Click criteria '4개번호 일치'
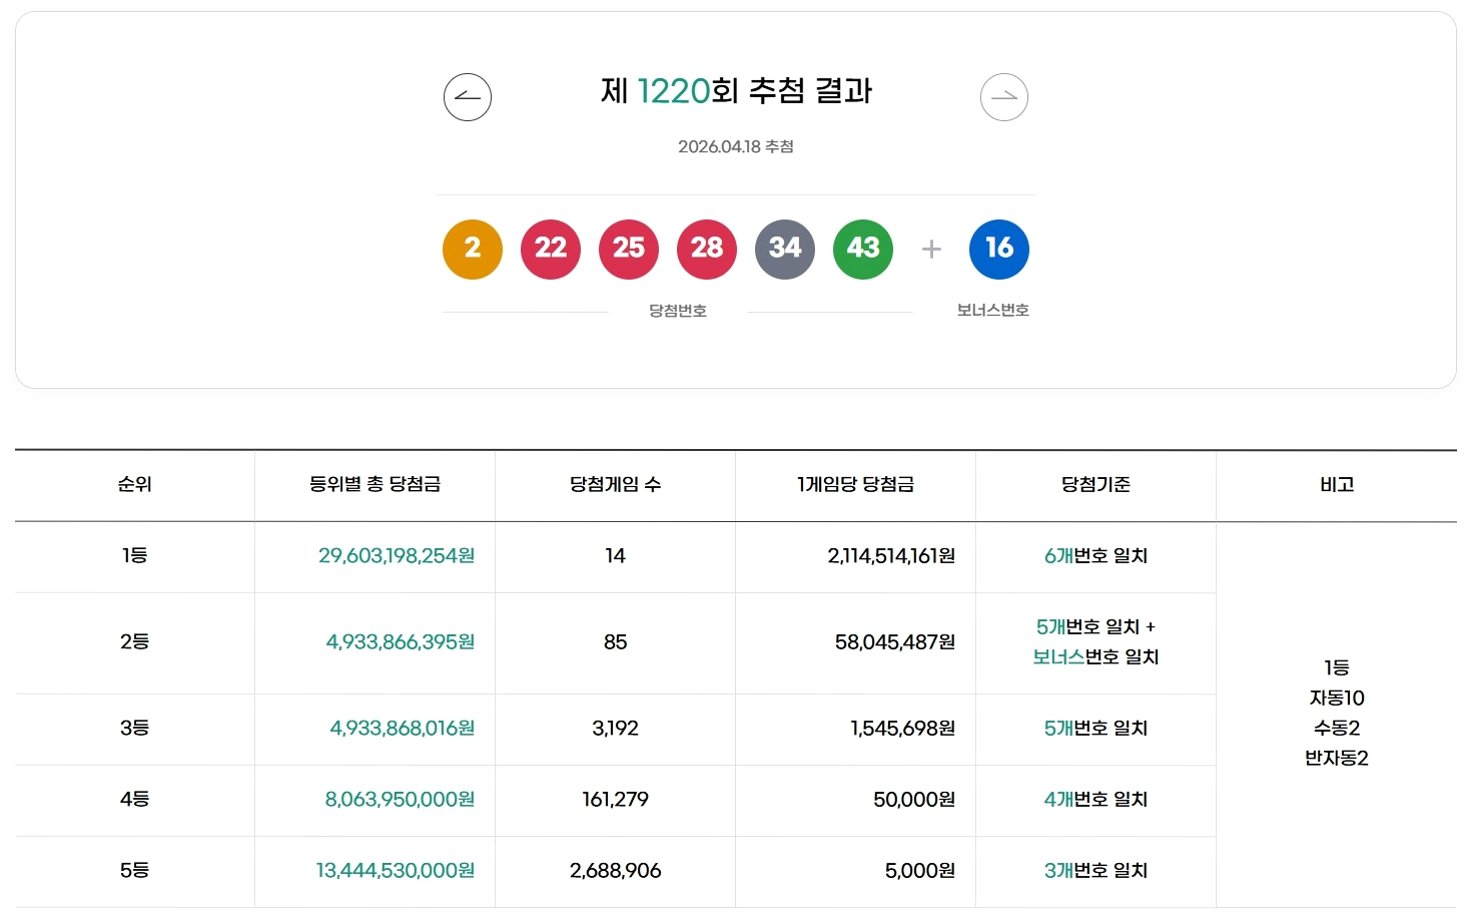Viewport: 1472px width, 915px height. (x=1096, y=799)
